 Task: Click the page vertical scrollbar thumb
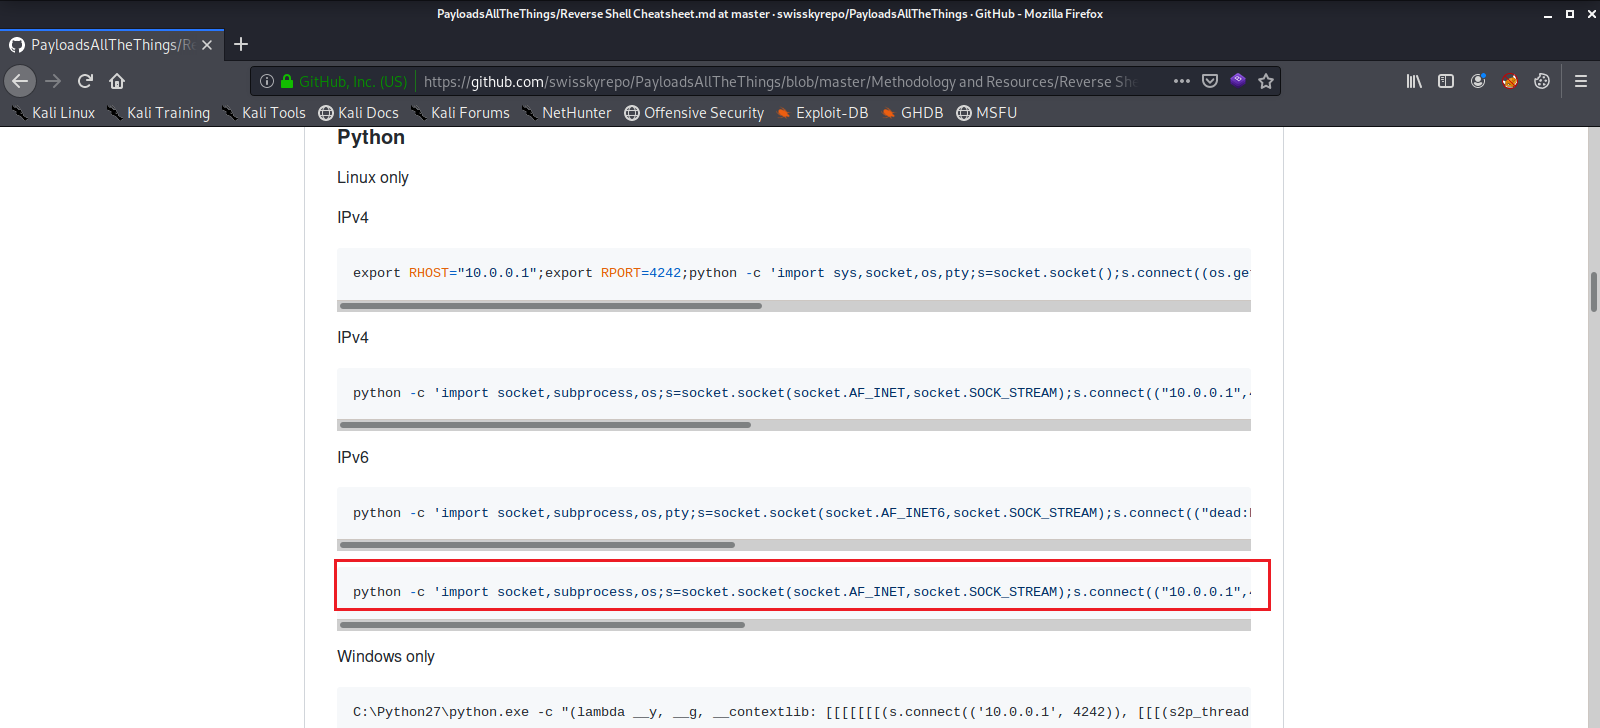coord(1594,292)
